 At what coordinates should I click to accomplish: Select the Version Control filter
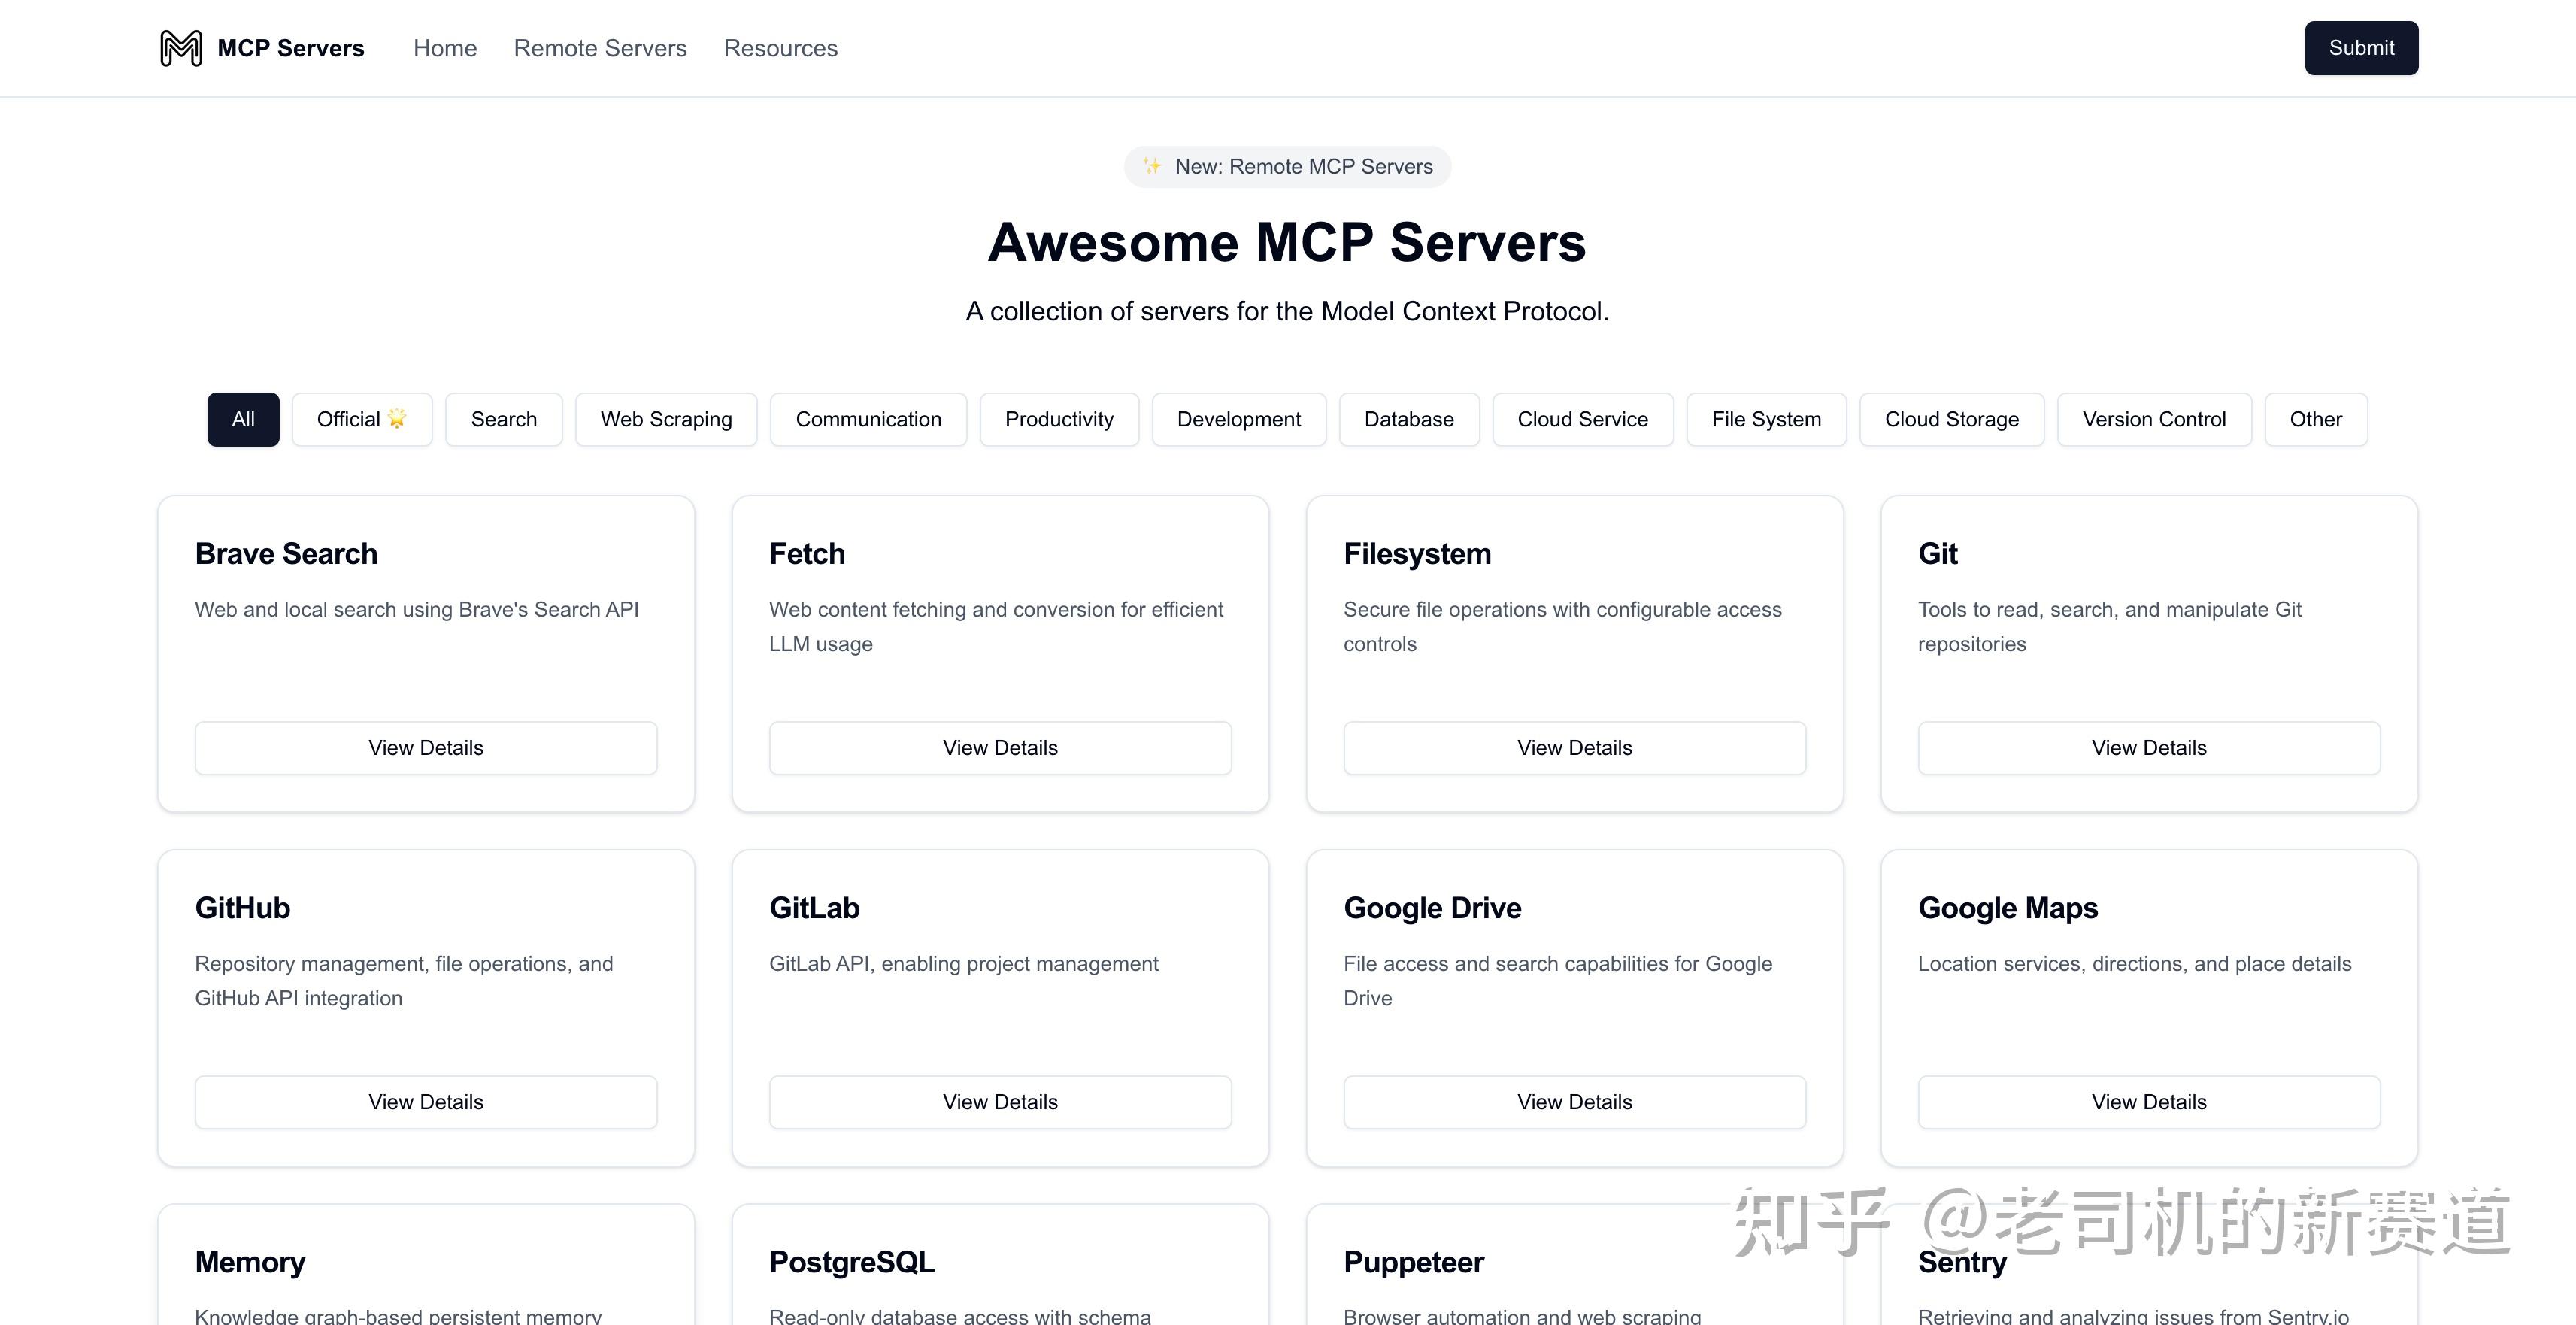pos(2153,419)
